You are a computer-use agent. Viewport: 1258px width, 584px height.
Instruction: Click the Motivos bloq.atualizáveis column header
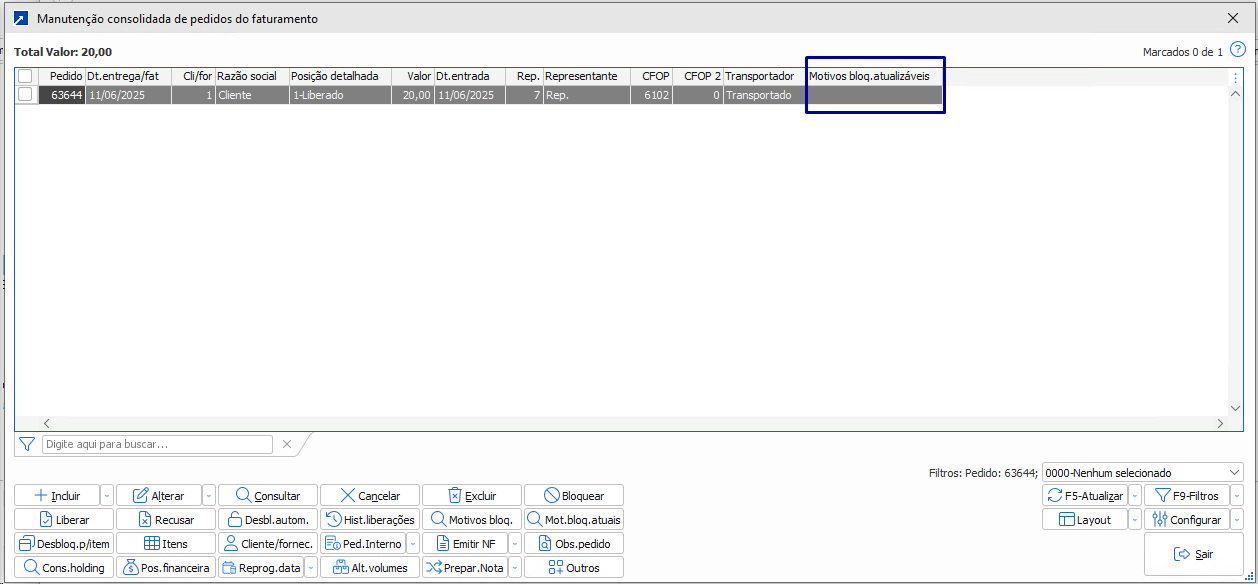click(874, 76)
